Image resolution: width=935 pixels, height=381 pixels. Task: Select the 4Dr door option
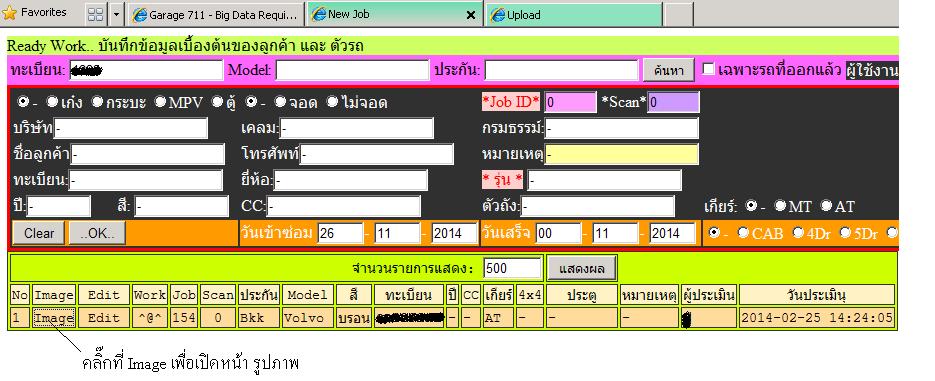tap(798, 233)
